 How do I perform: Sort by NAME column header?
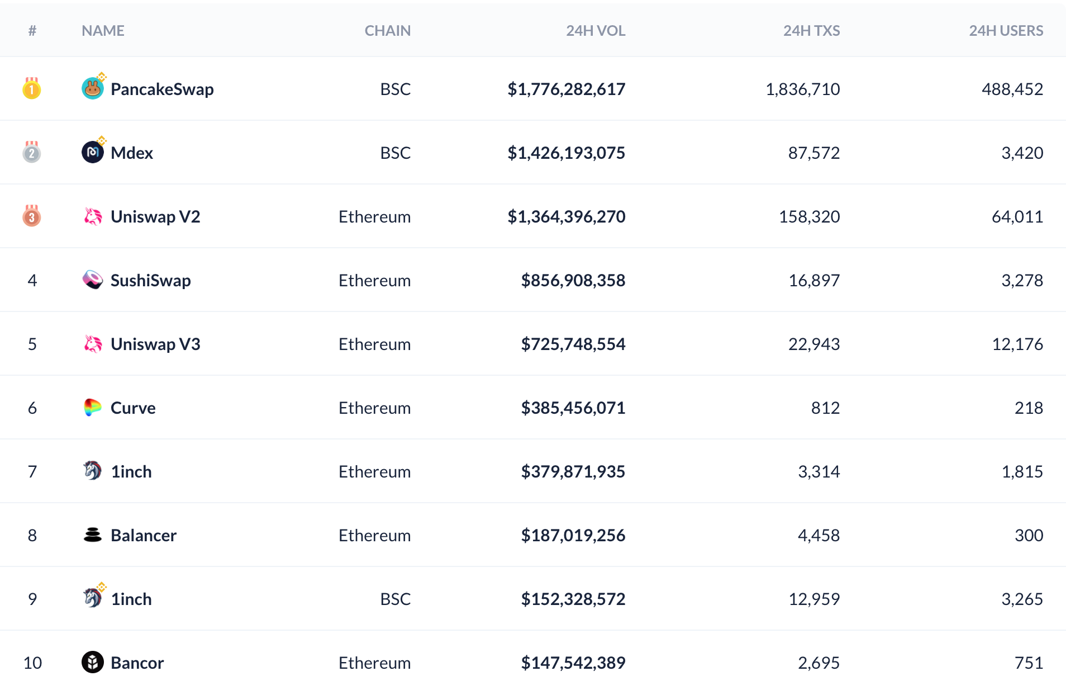(x=103, y=31)
